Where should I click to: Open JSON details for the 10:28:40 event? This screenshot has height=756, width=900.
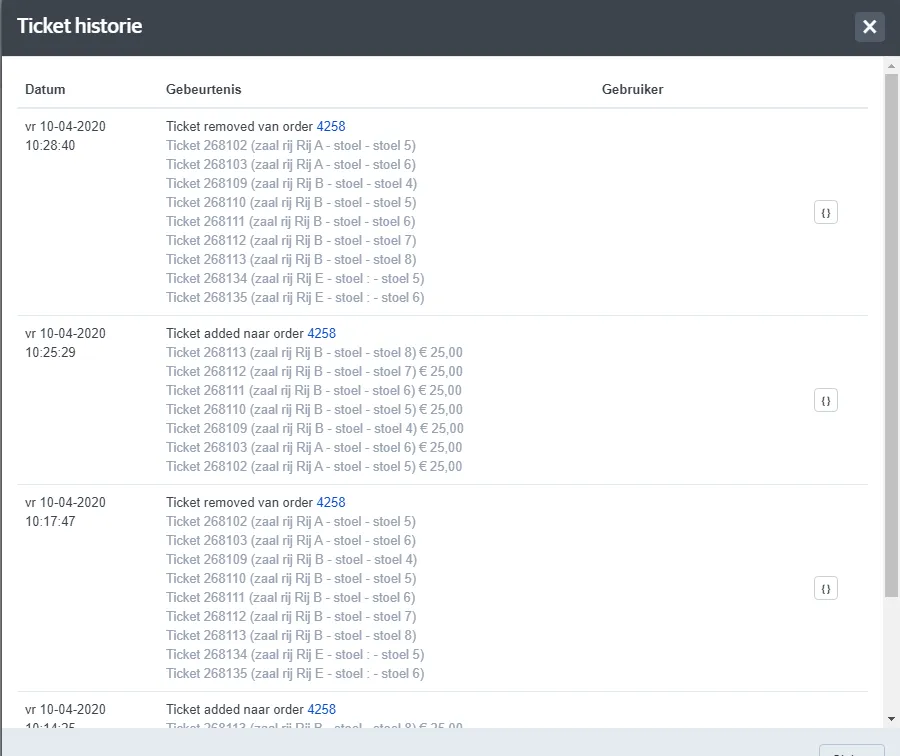click(x=825, y=212)
